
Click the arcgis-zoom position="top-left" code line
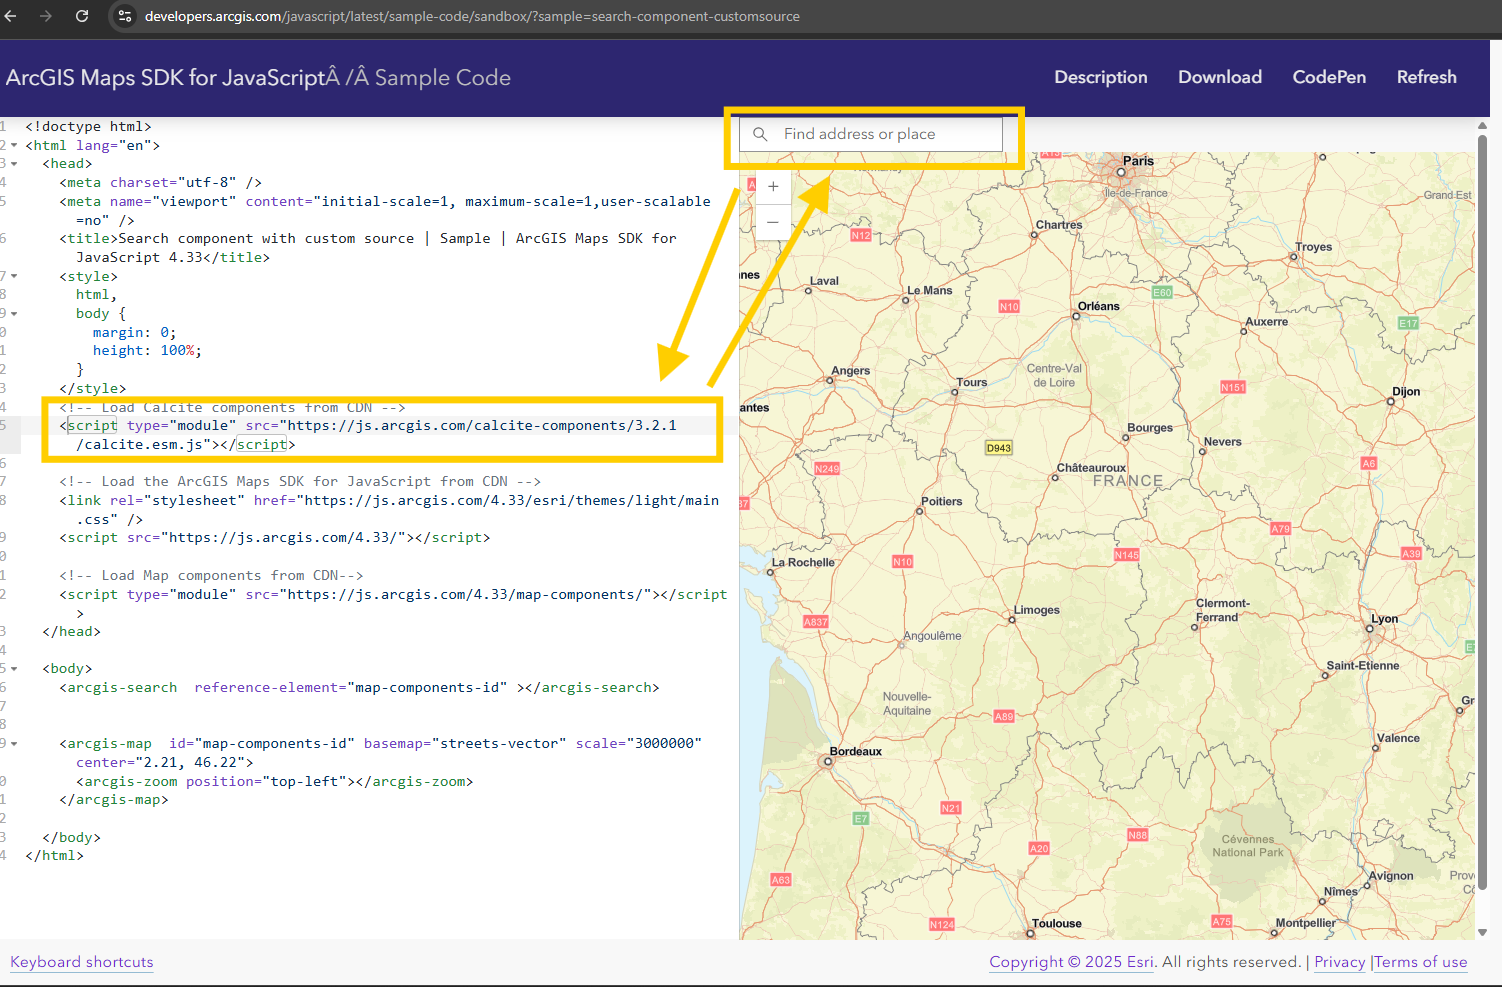pos(275,782)
